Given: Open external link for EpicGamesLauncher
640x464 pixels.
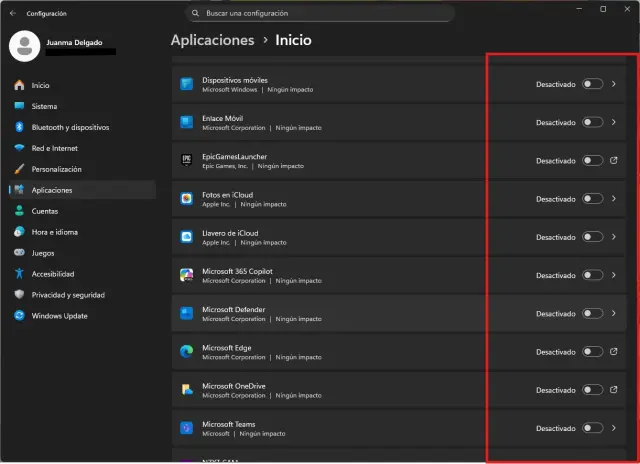Looking at the screenshot, I should 613,160.
